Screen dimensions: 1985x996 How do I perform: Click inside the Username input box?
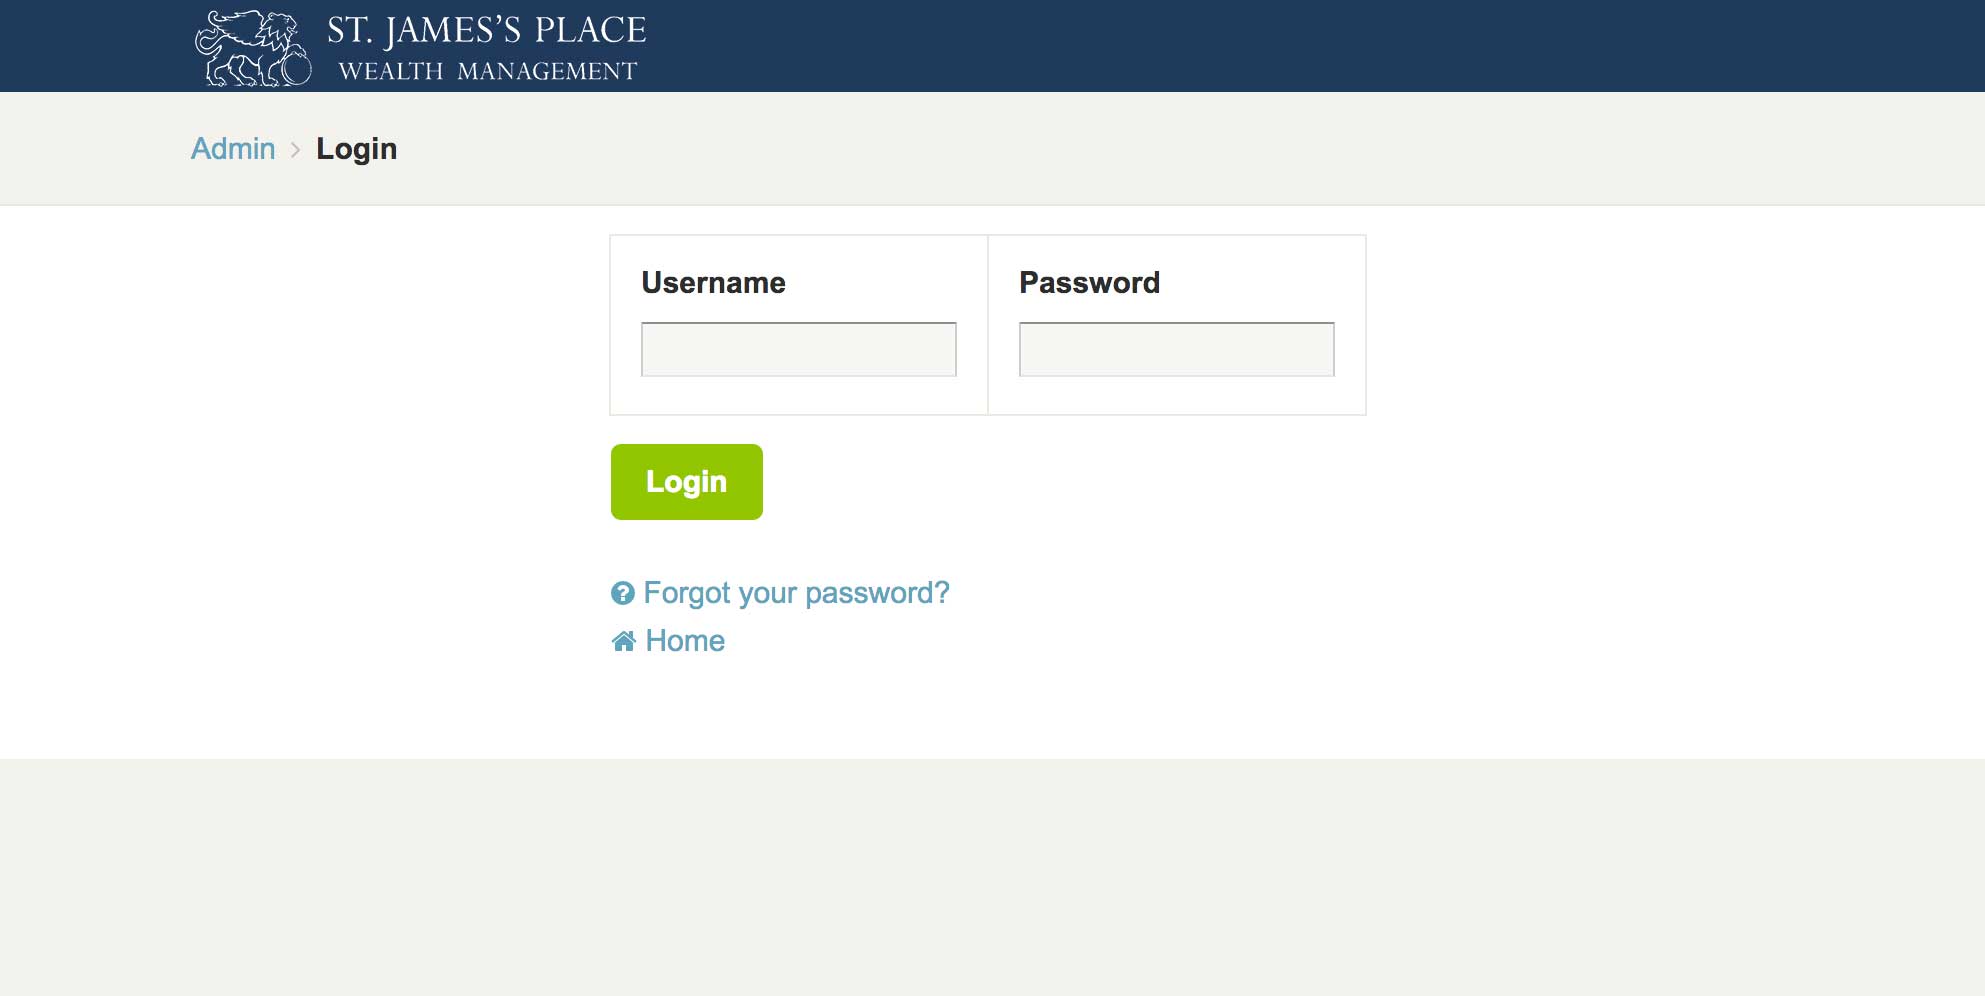click(798, 350)
